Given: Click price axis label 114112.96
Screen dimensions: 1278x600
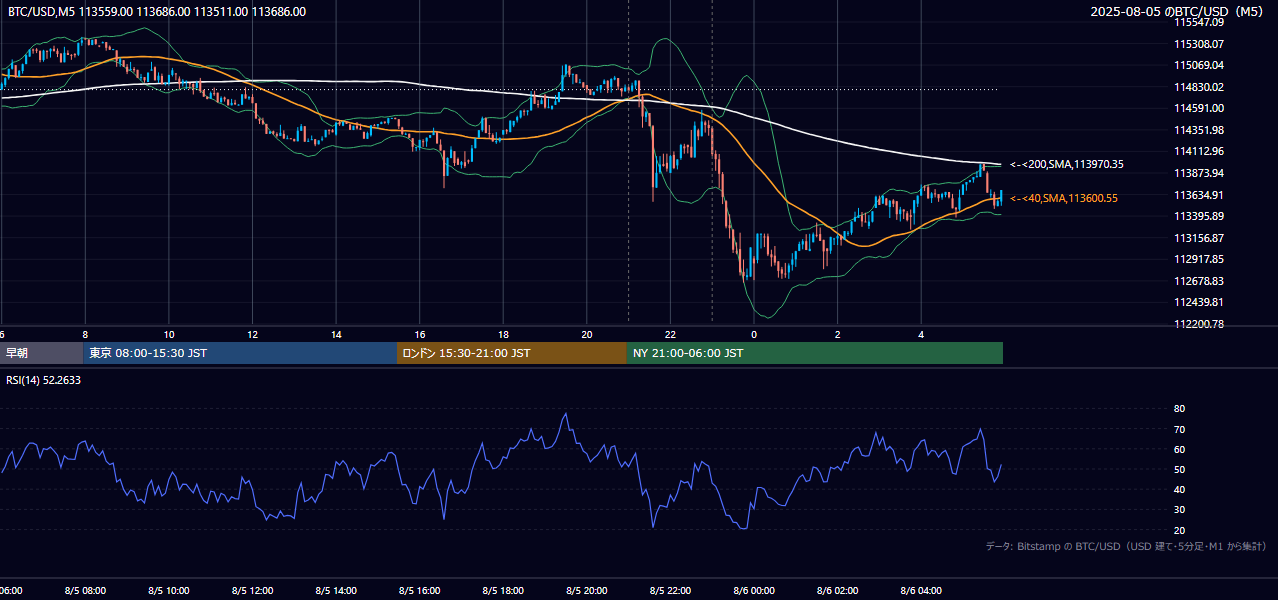Looking at the screenshot, I should click(x=1199, y=151).
